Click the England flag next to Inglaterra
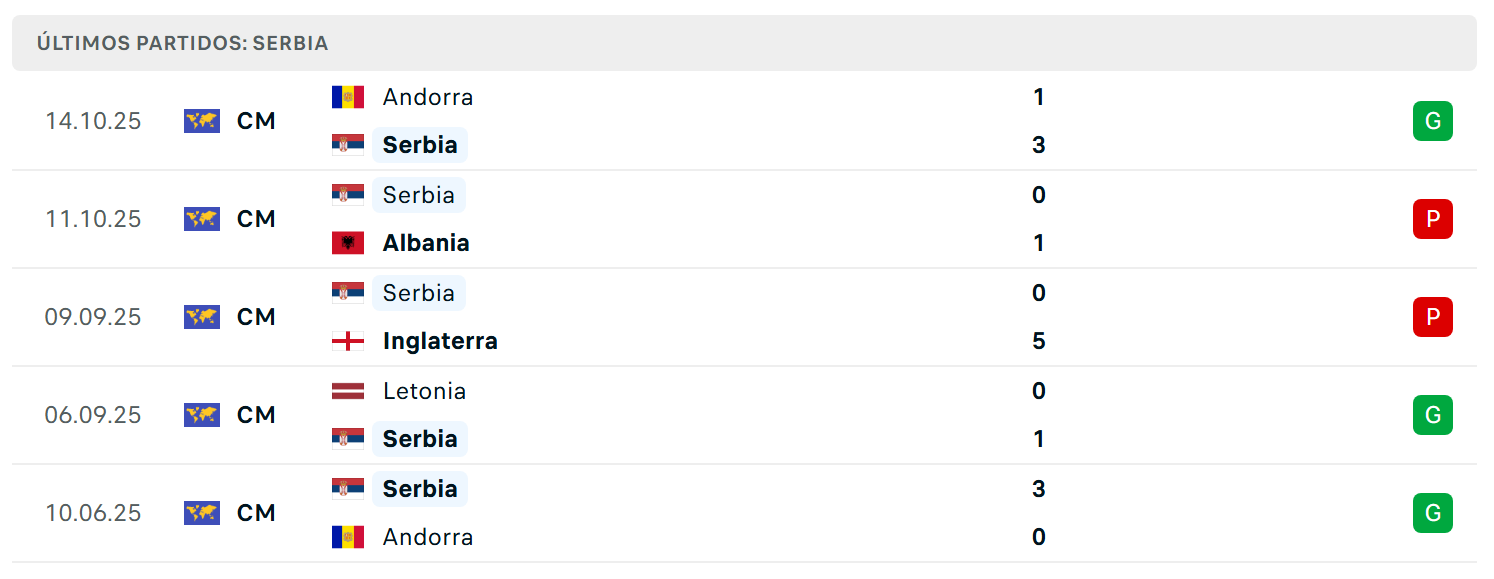 pos(348,341)
